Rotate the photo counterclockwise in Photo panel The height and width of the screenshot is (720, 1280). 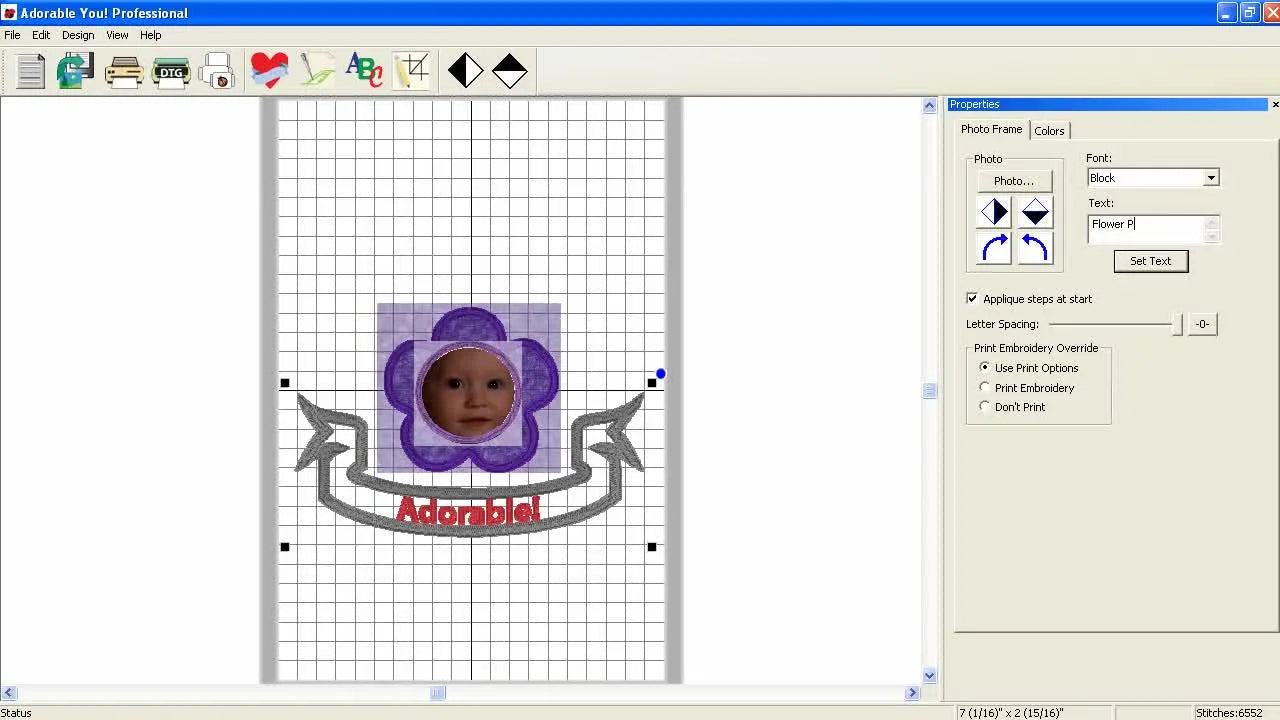(x=1035, y=248)
